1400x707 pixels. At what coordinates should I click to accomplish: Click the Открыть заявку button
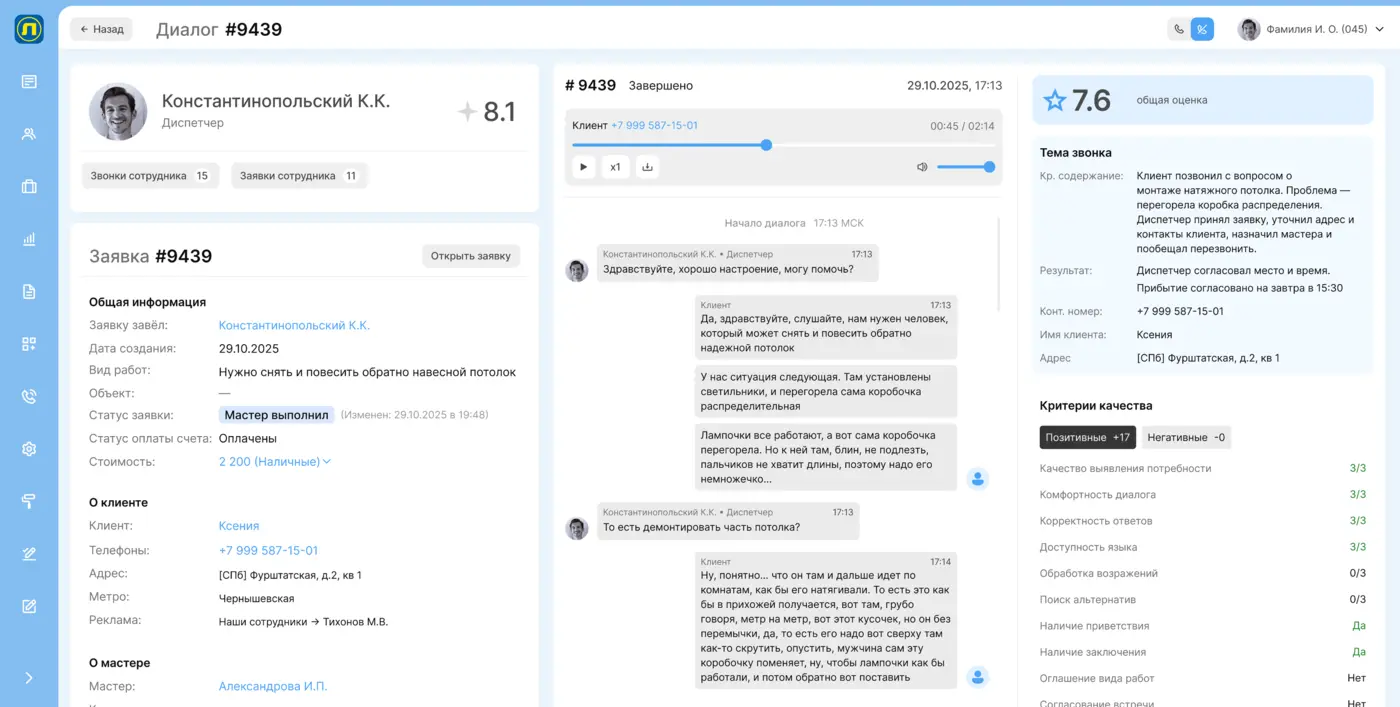pyautogui.click(x=471, y=255)
